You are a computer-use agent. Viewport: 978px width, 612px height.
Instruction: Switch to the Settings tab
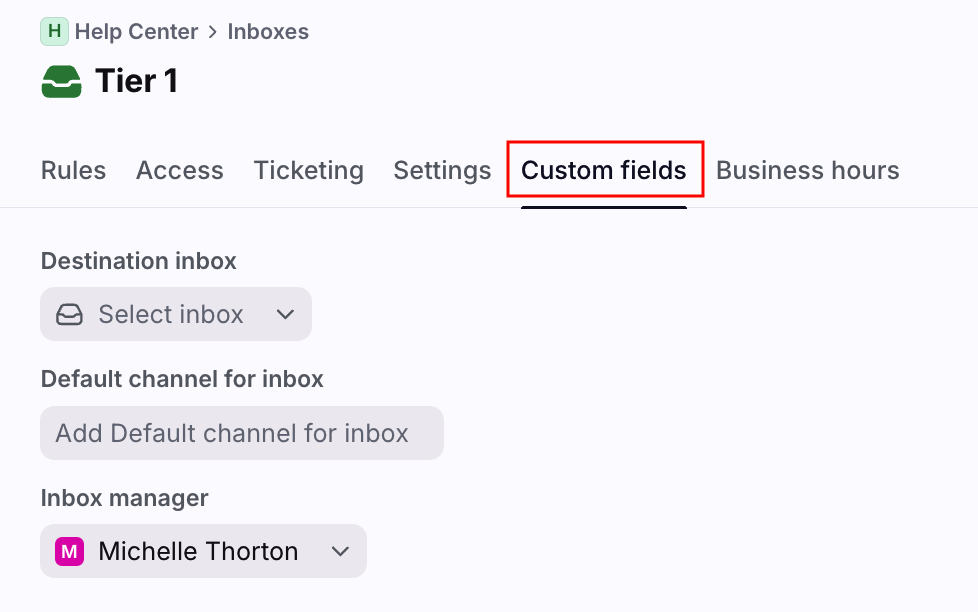[x=442, y=171]
